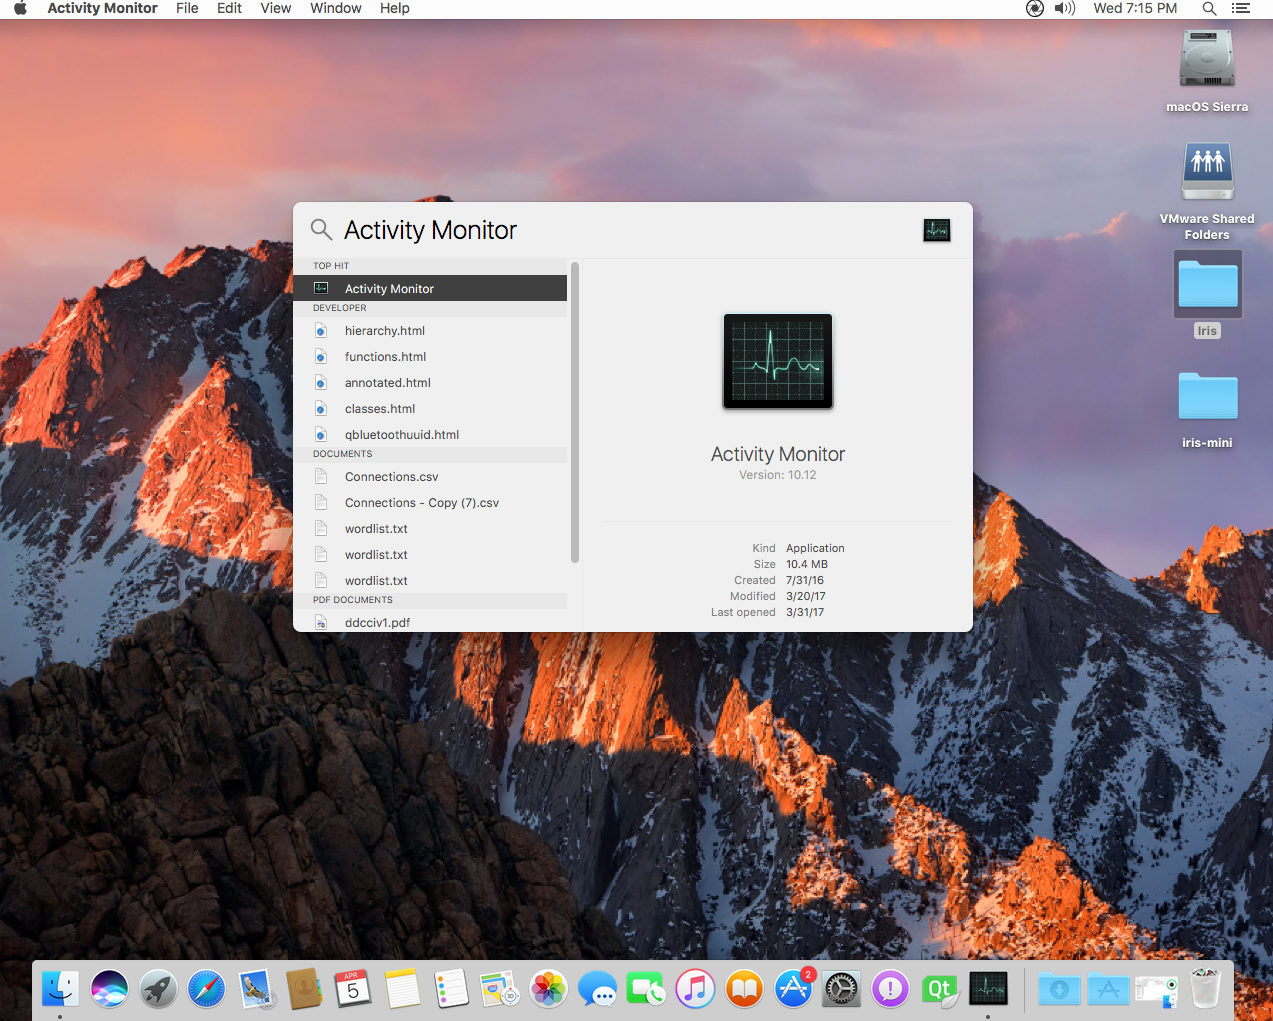This screenshot has width=1273, height=1021.
Task: Open Finder from the dock
Action: [60, 989]
